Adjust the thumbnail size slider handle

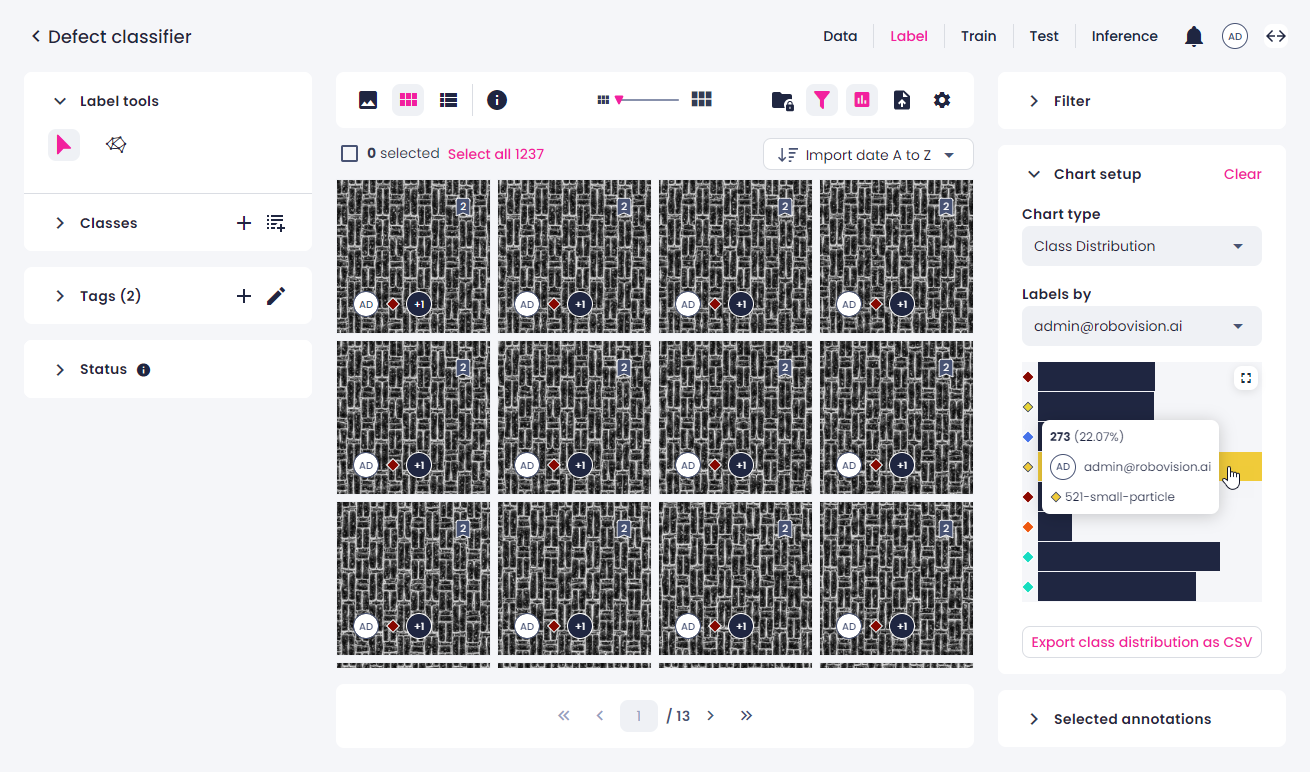coord(619,99)
